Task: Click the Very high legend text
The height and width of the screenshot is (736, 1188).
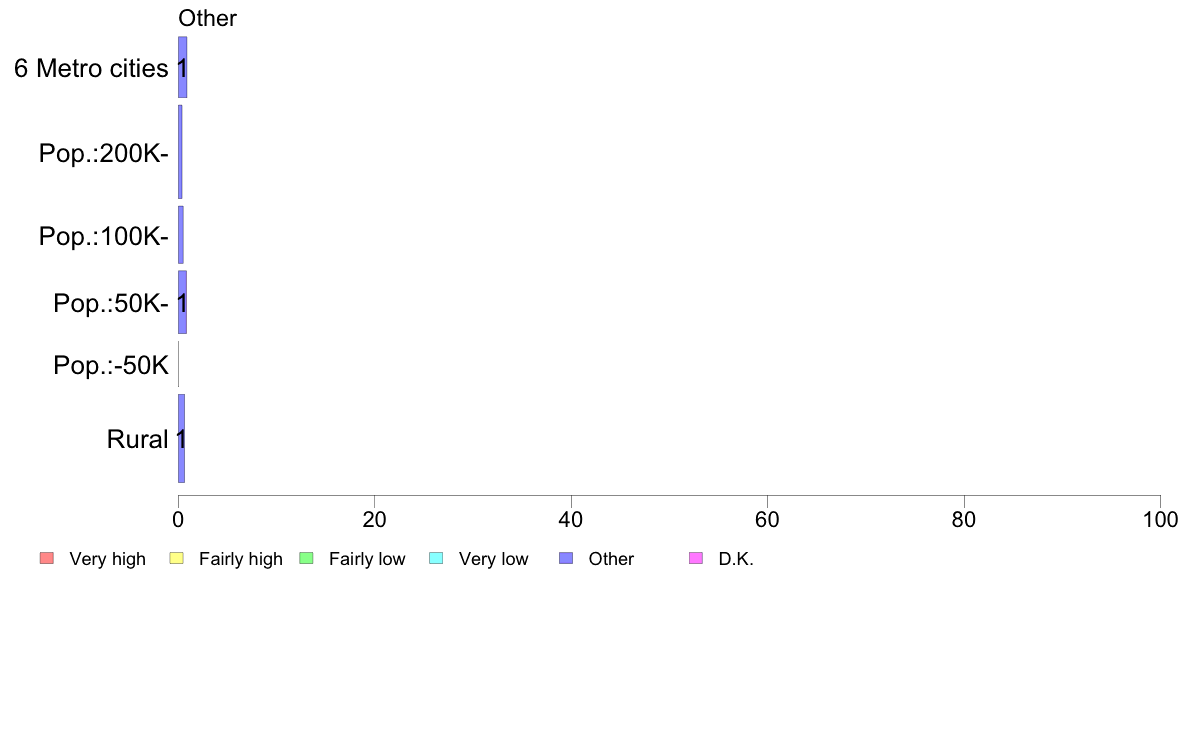Action: click(x=108, y=559)
